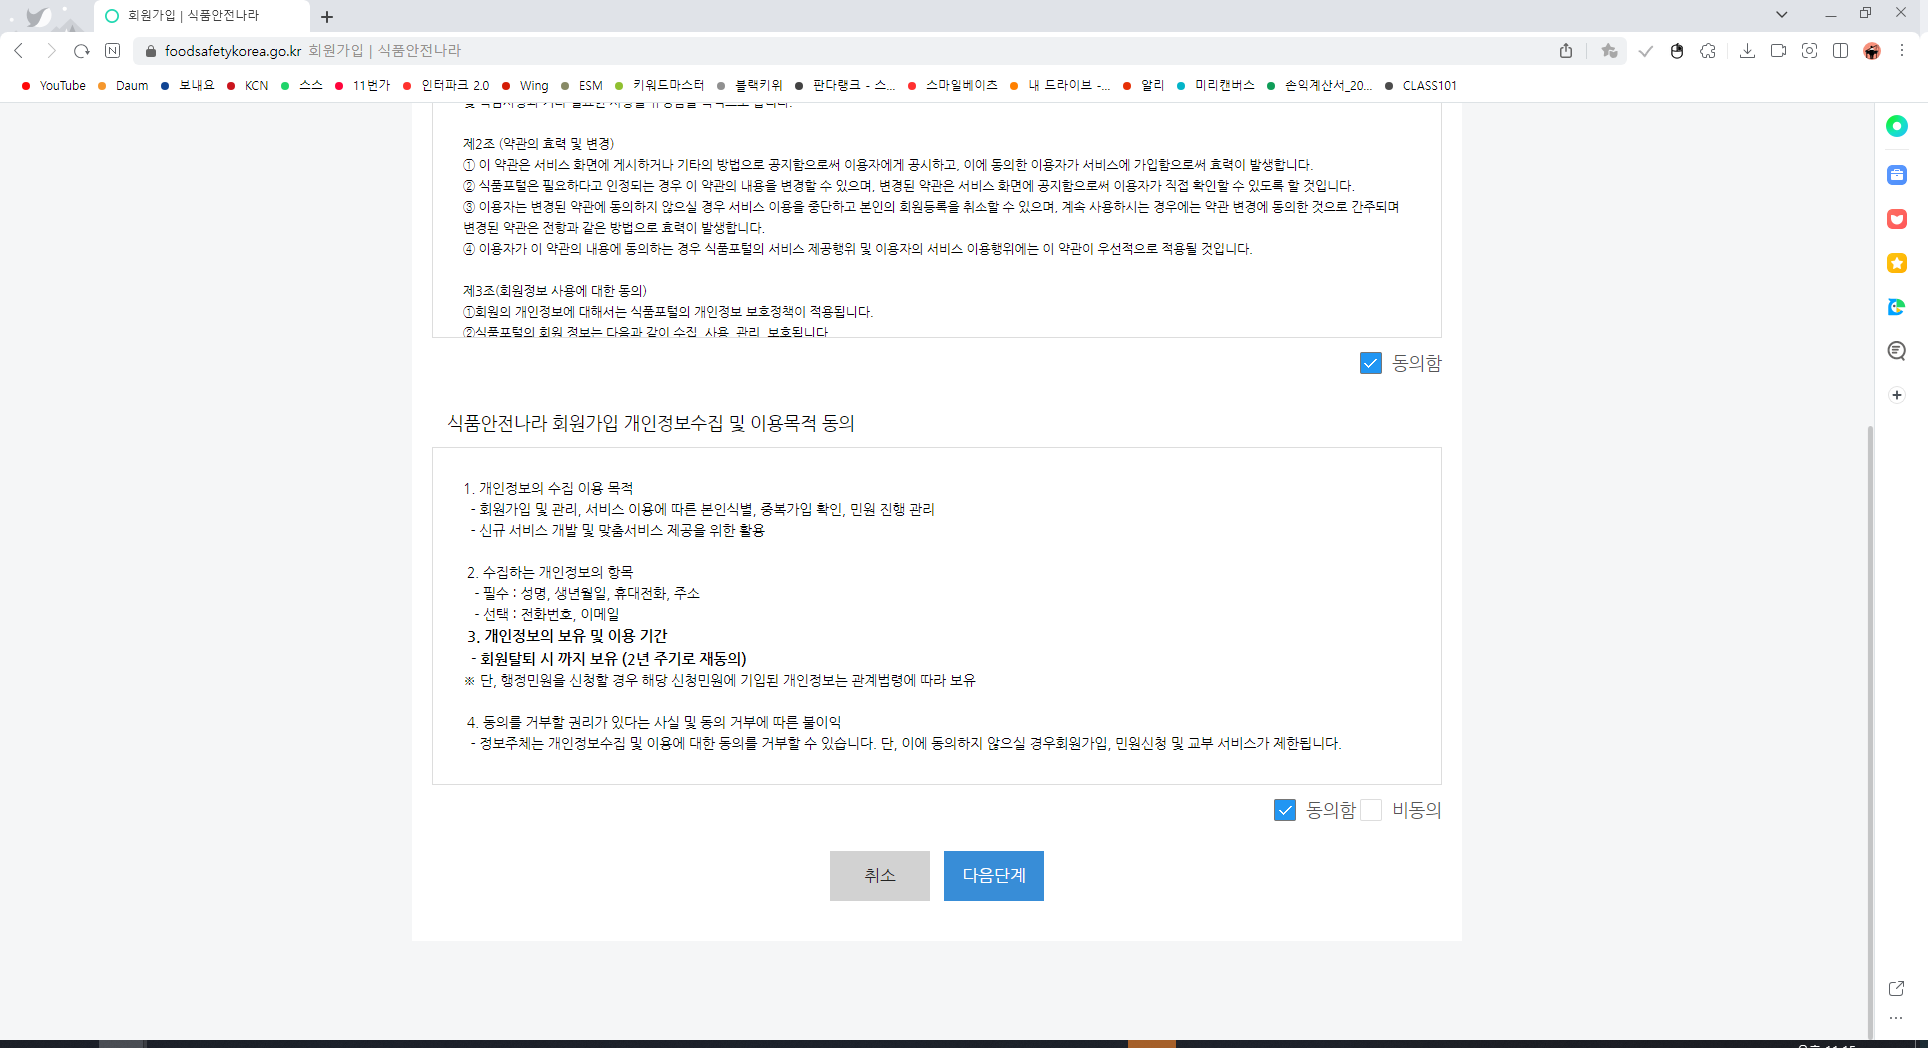Image resolution: width=1928 pixels, height=1048 pixels.
Task: Click the checkmark toolbar icon
Action: point(1645,51)
